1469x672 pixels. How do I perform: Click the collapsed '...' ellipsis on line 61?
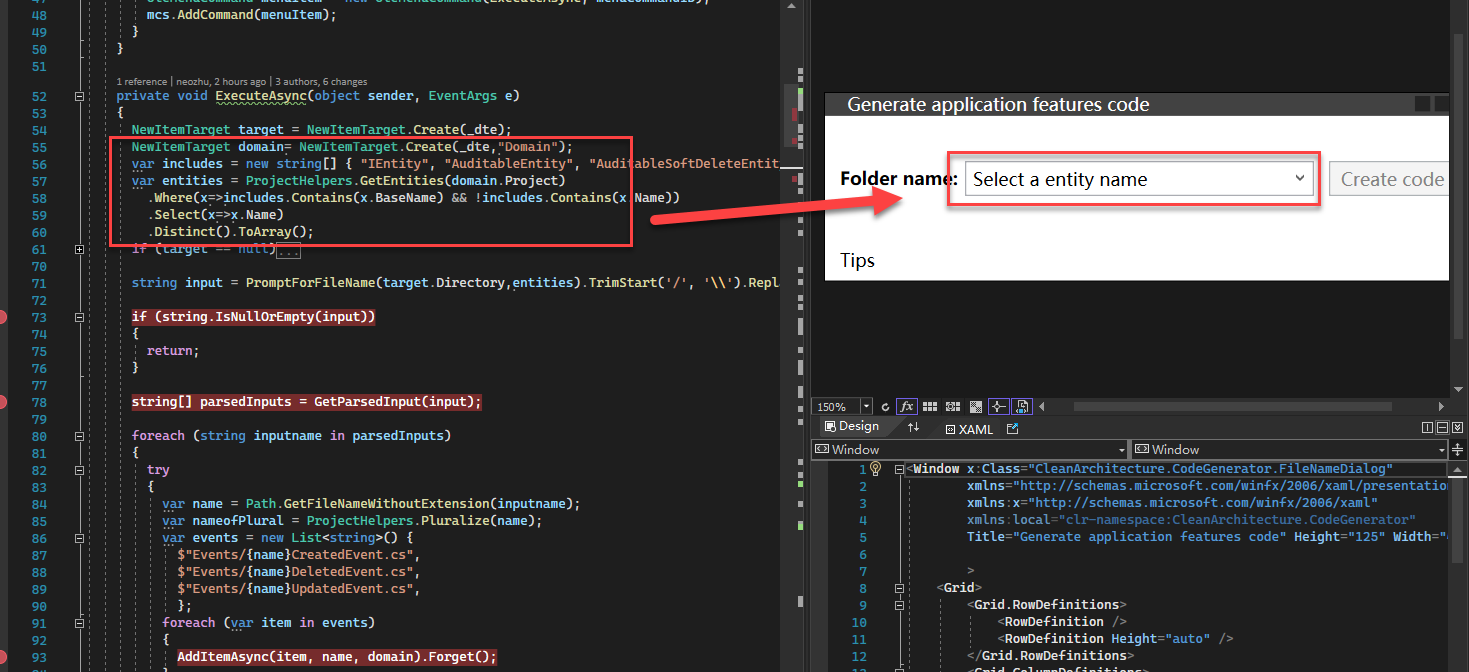pyautogui.click(x=287, y=249)
